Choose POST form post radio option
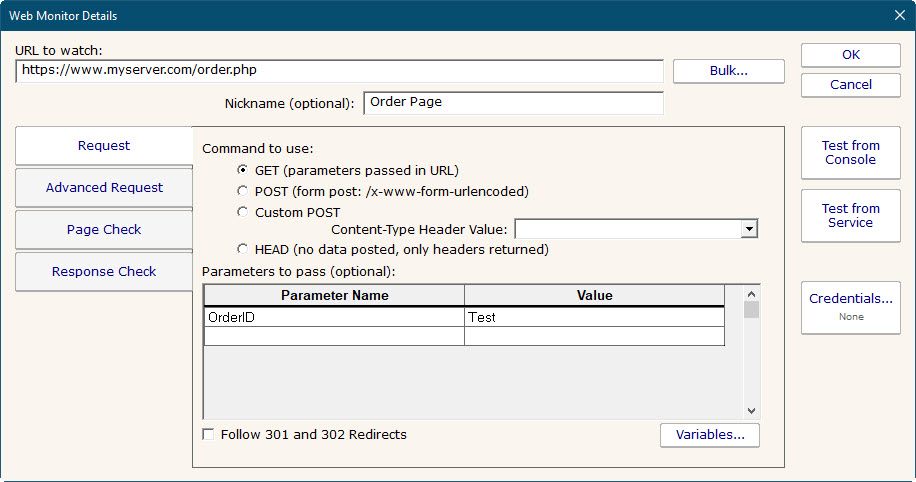The width and height of the screenshot is (916, 482). point(242,191)
